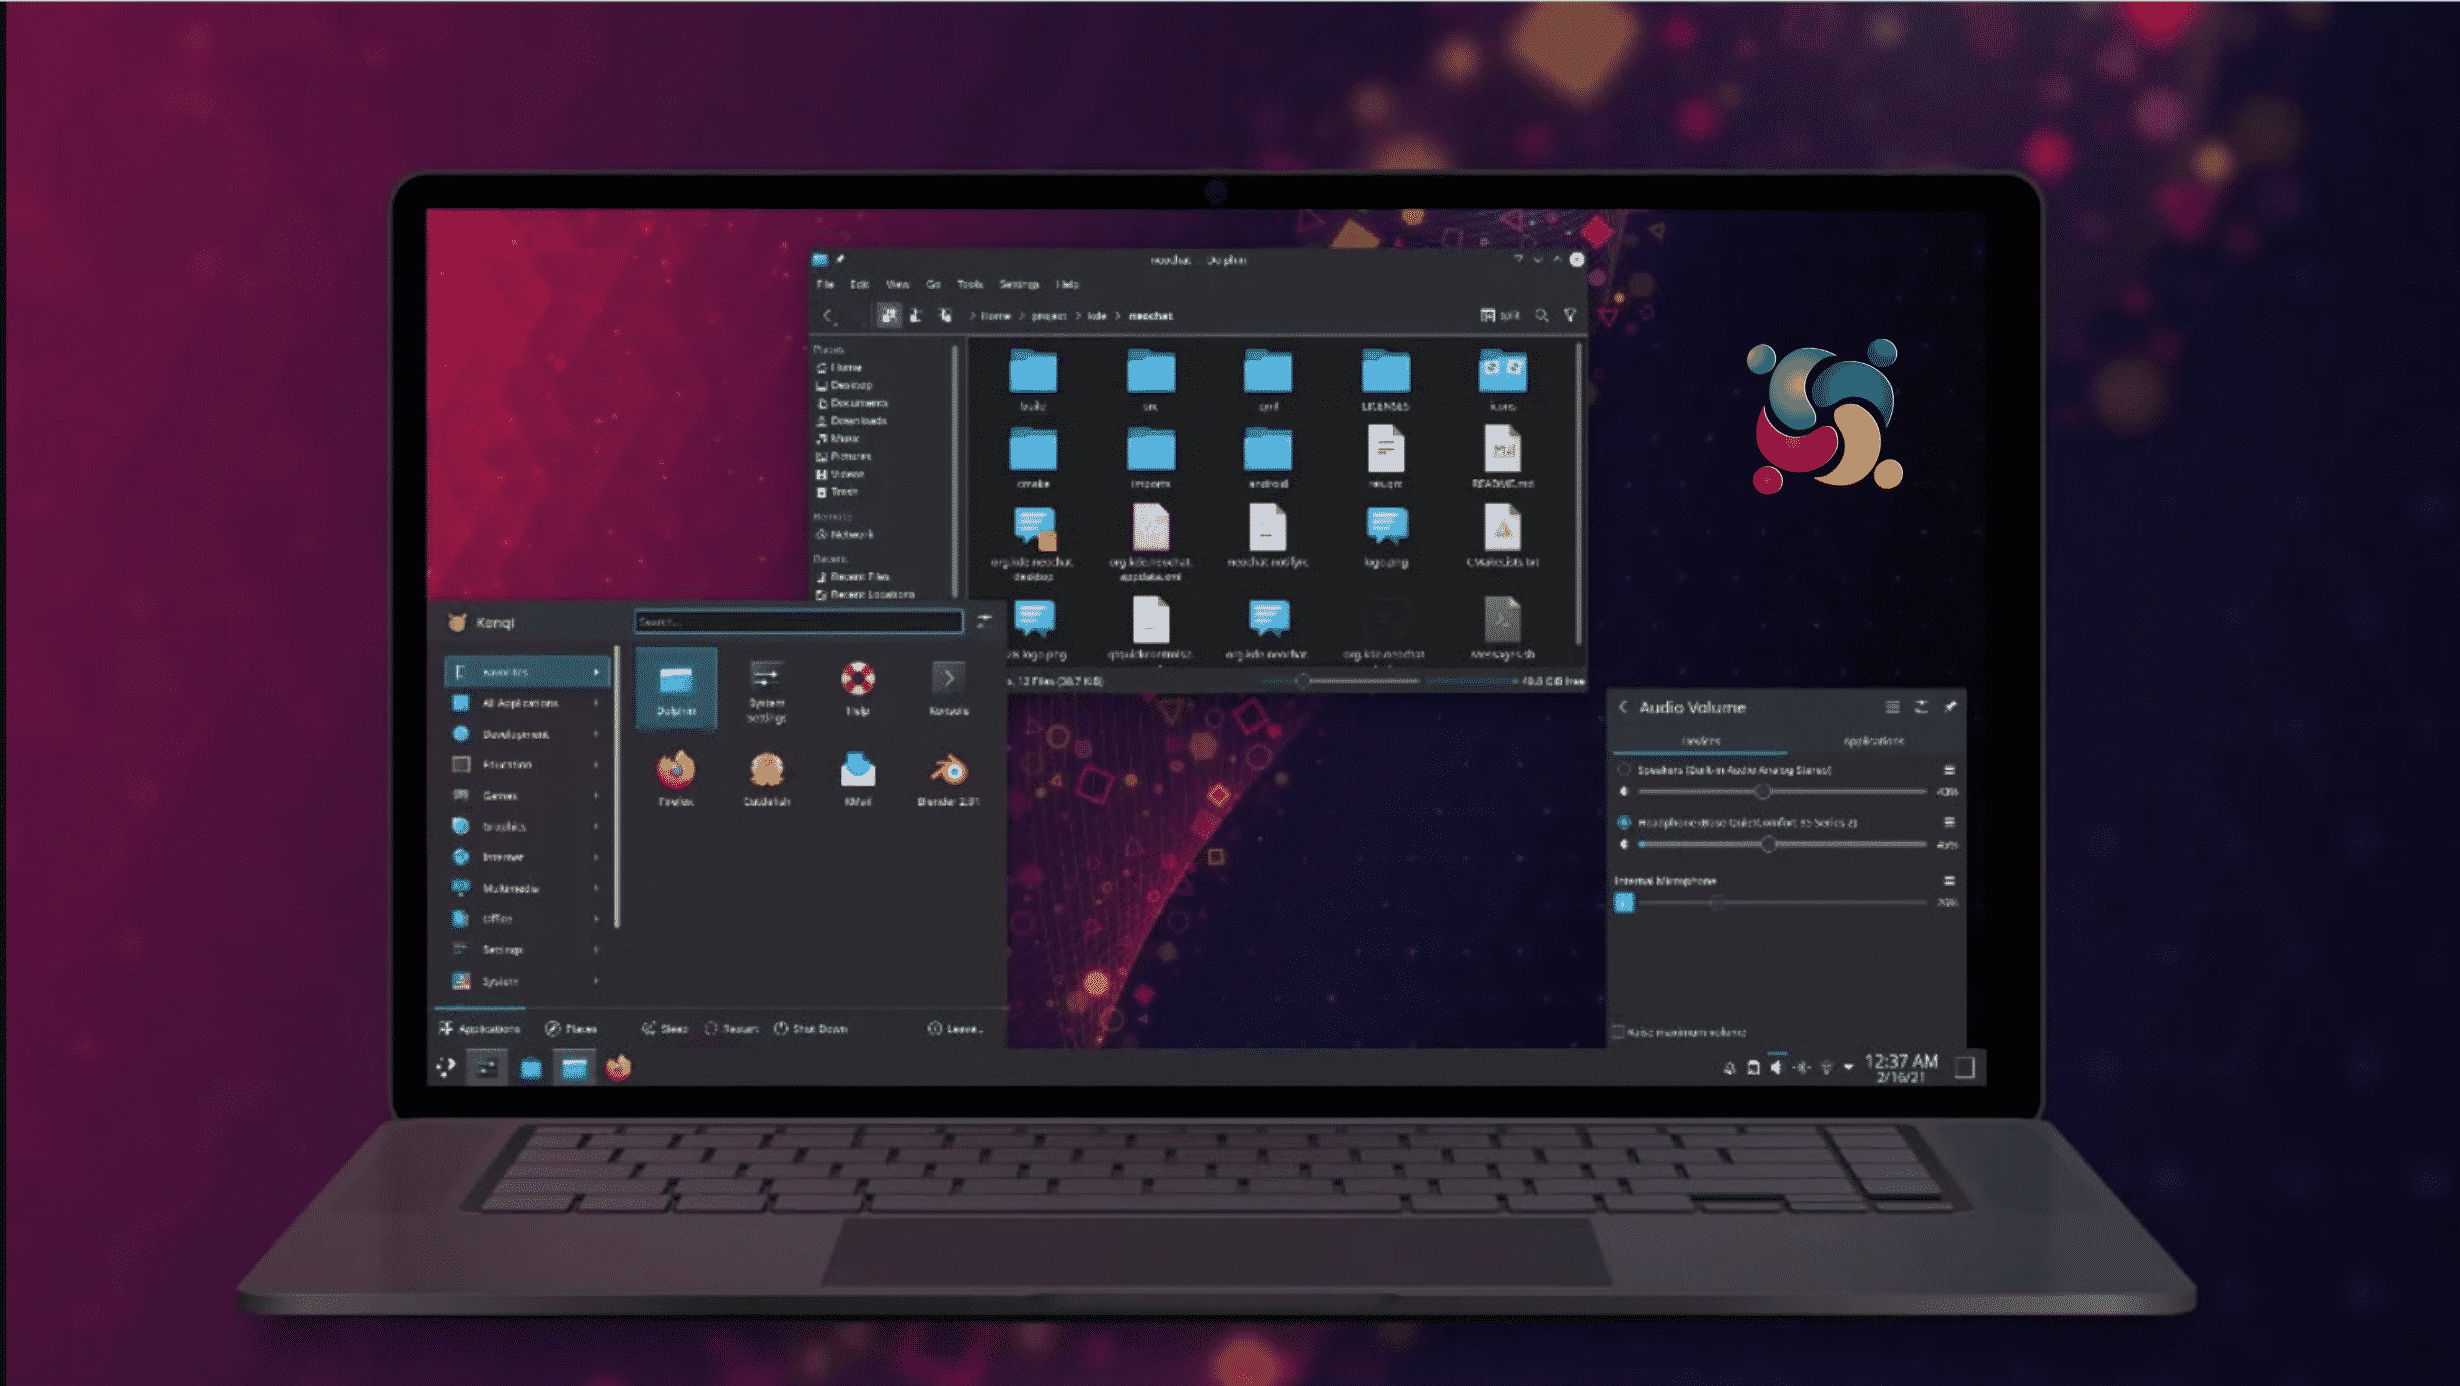
Task: Mute the Speakers using its speaker icon
Action: pyautogui.click(x=1624, y=792)
